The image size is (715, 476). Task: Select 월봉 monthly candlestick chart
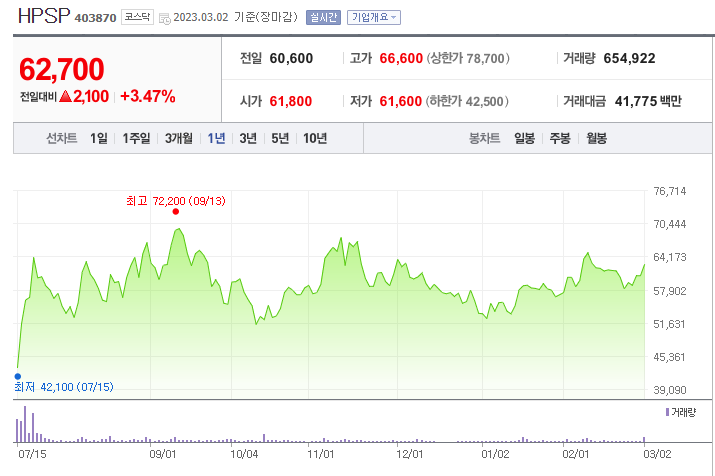tap(596, 139)
